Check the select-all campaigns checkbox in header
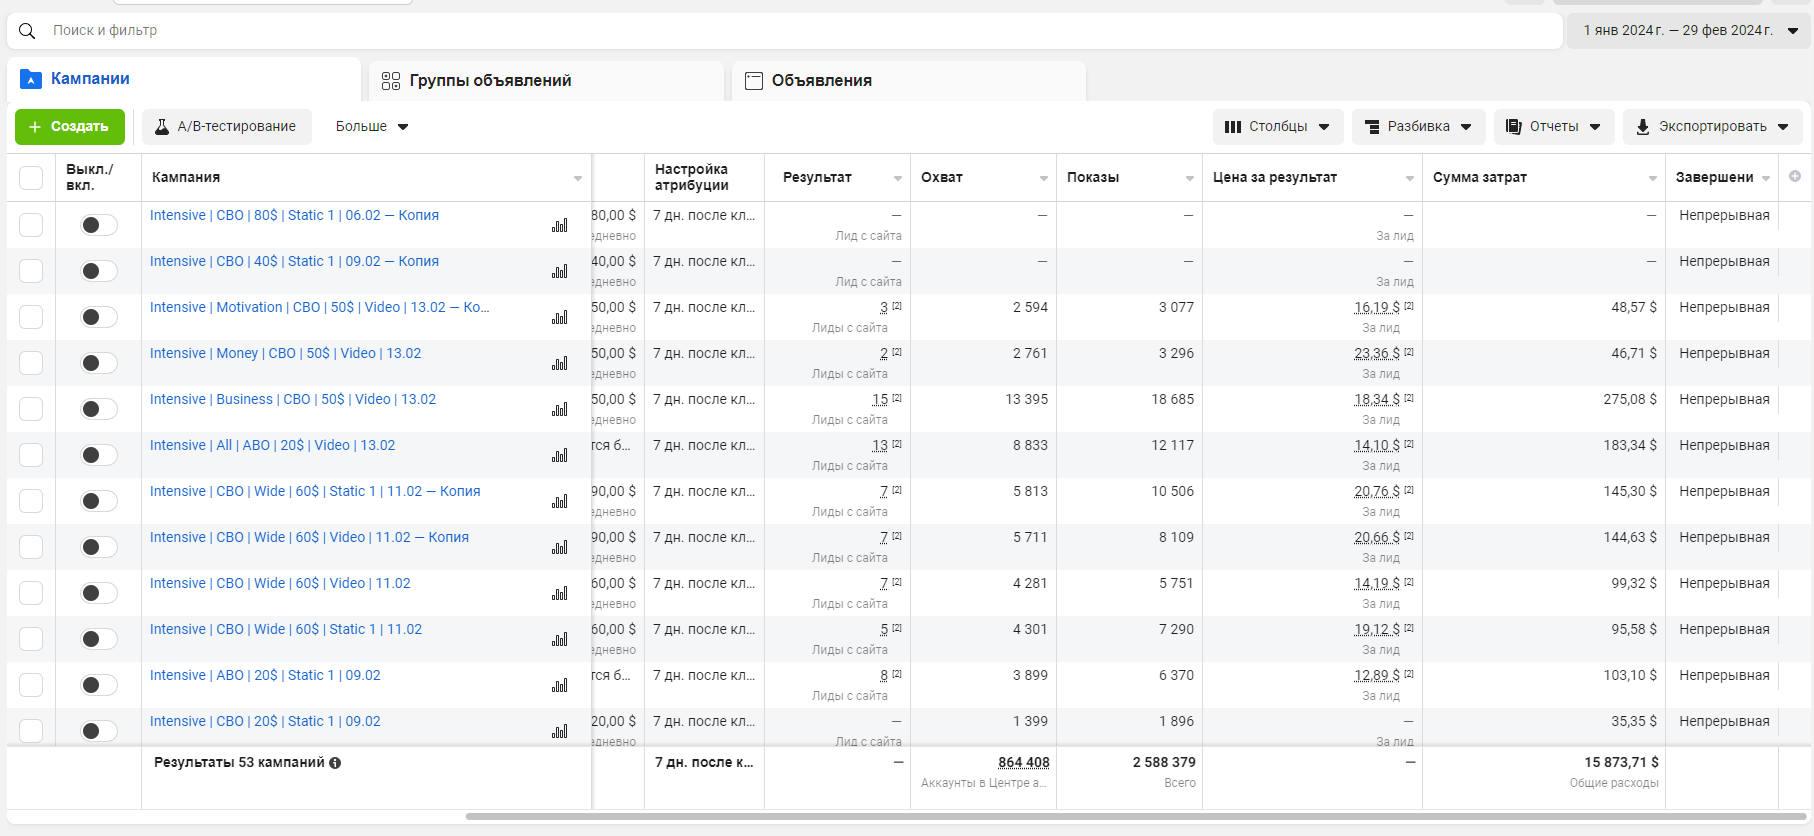Screen dimensions: 1814x836 click(x=31, y=178)
